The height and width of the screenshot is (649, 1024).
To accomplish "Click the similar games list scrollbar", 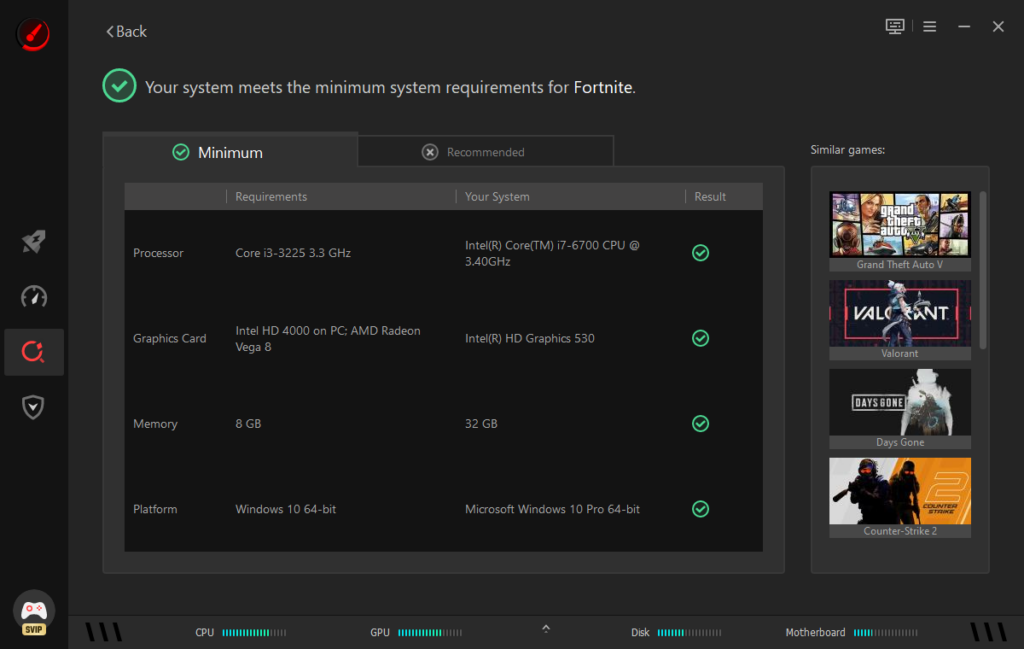I will point(983,270).
